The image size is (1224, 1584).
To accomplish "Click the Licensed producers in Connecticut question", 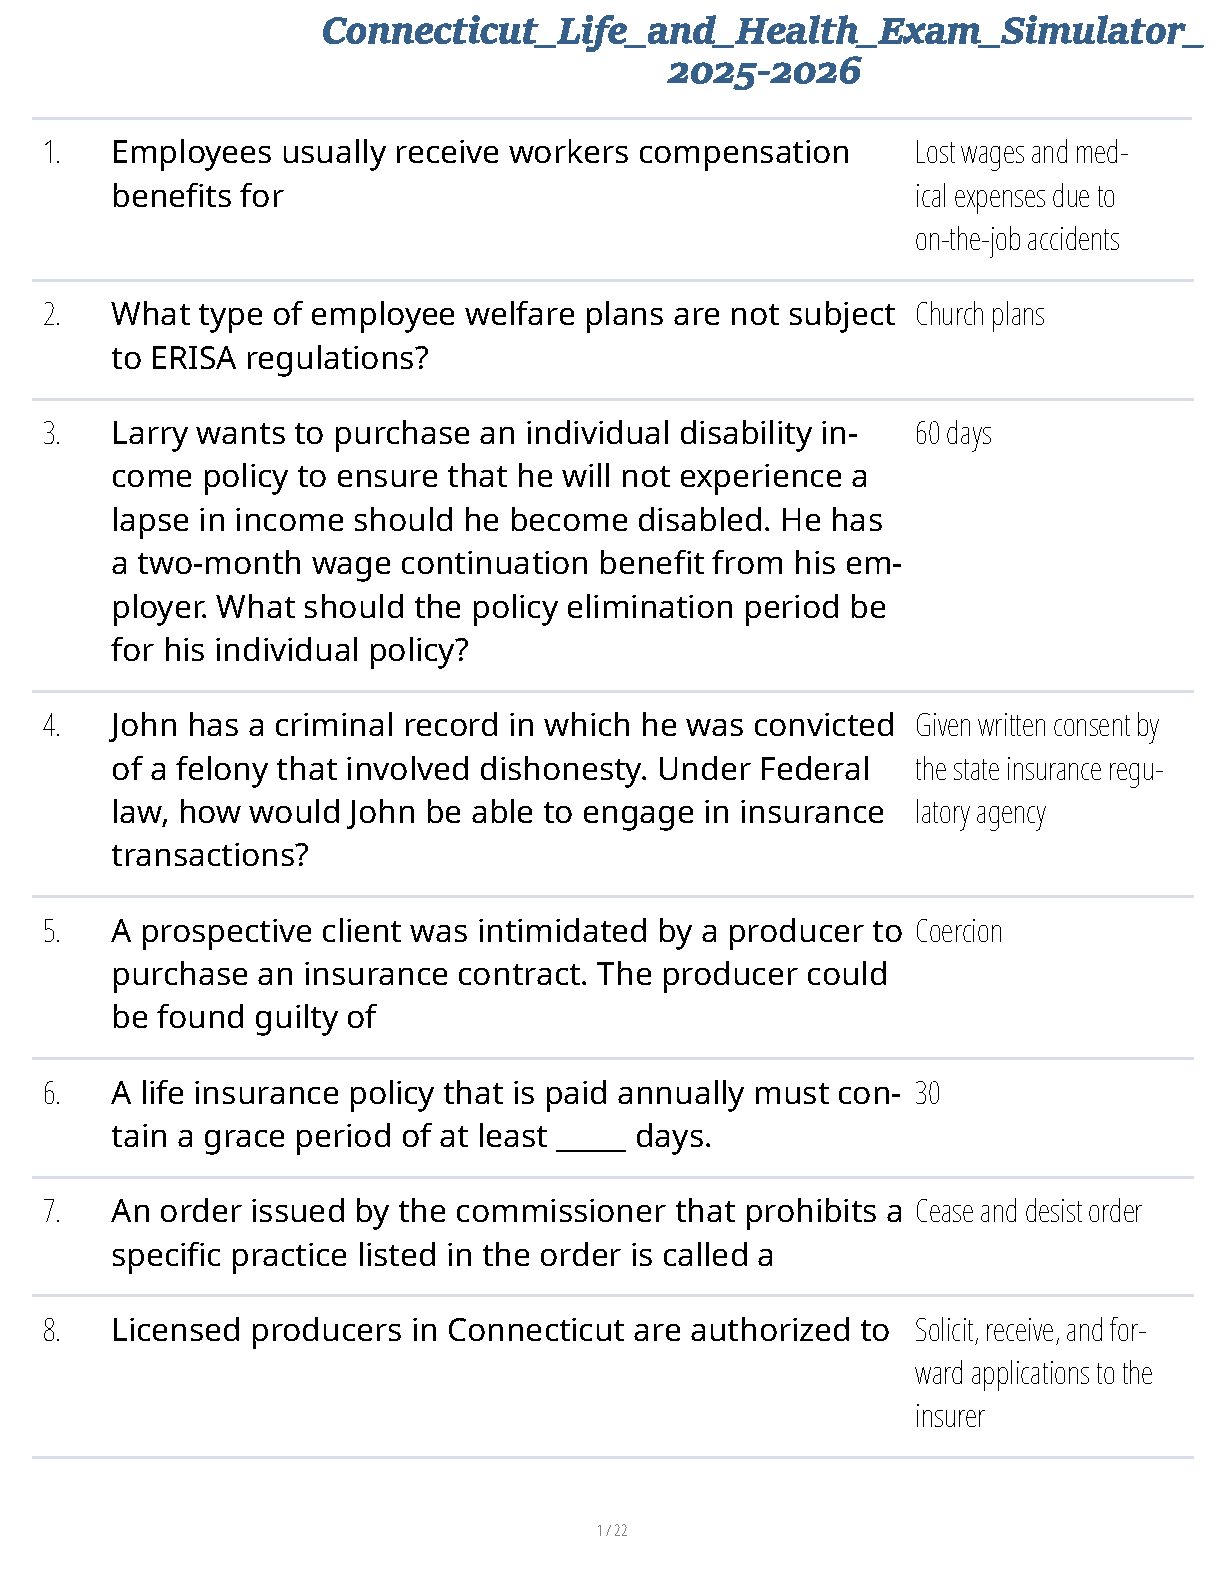I will [500, 1331].
